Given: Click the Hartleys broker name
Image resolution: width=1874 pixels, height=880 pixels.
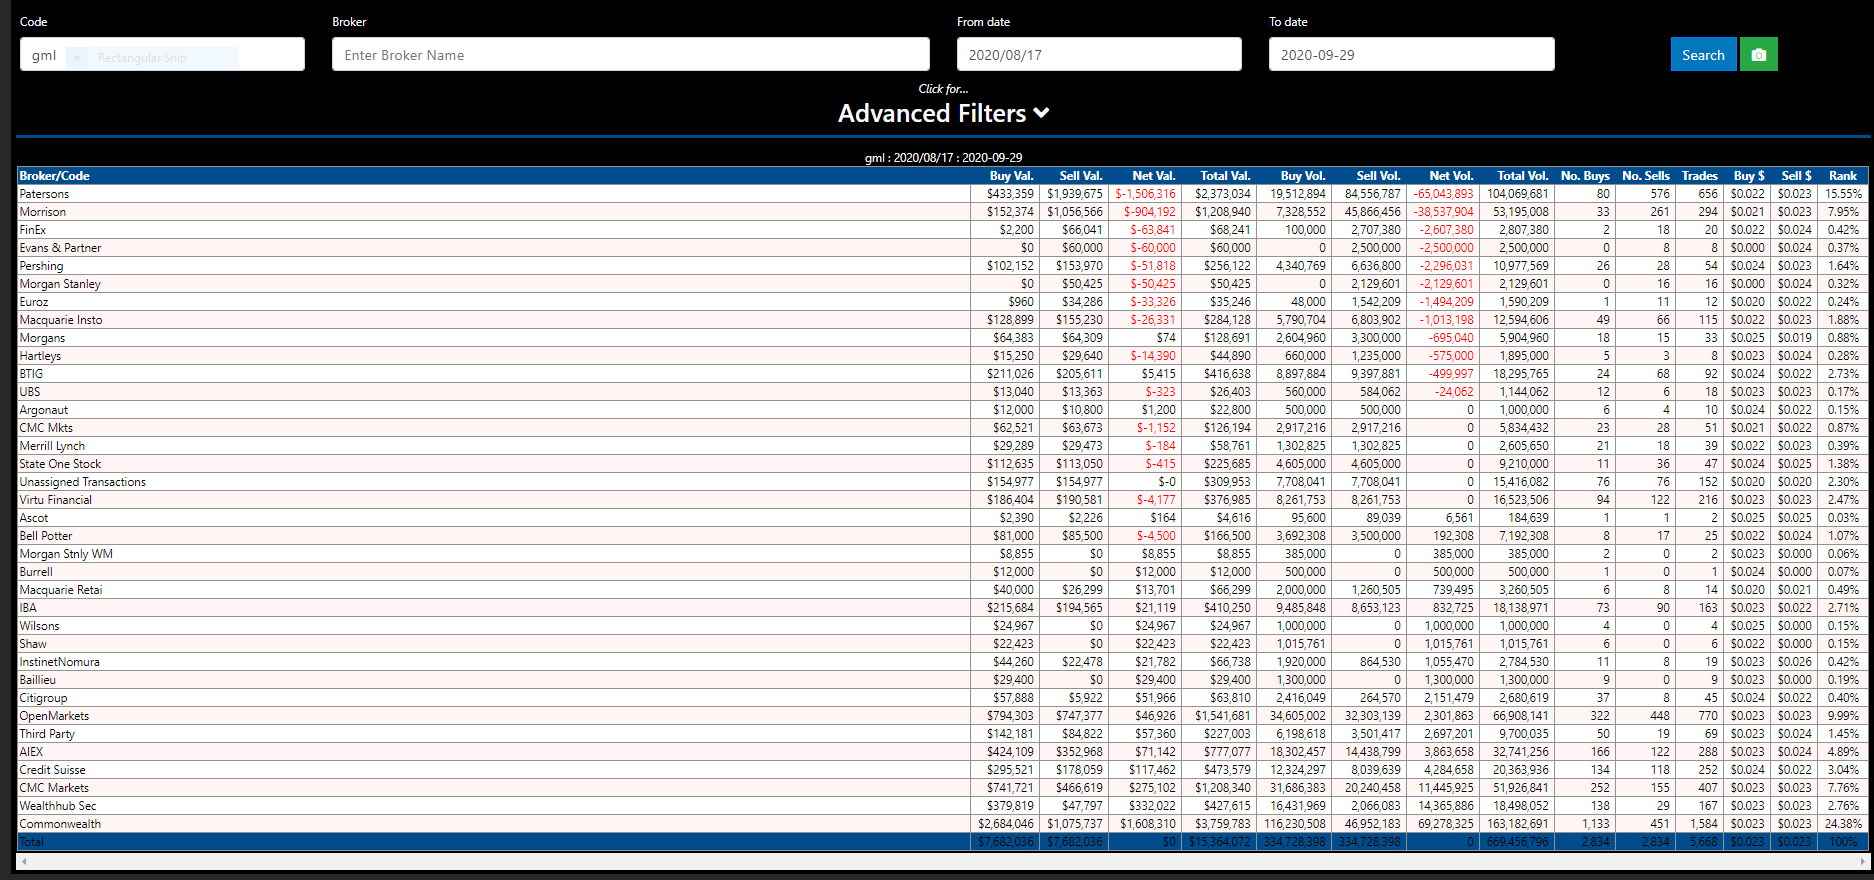Looking at the screenshot, I should (x=40, y=356).
